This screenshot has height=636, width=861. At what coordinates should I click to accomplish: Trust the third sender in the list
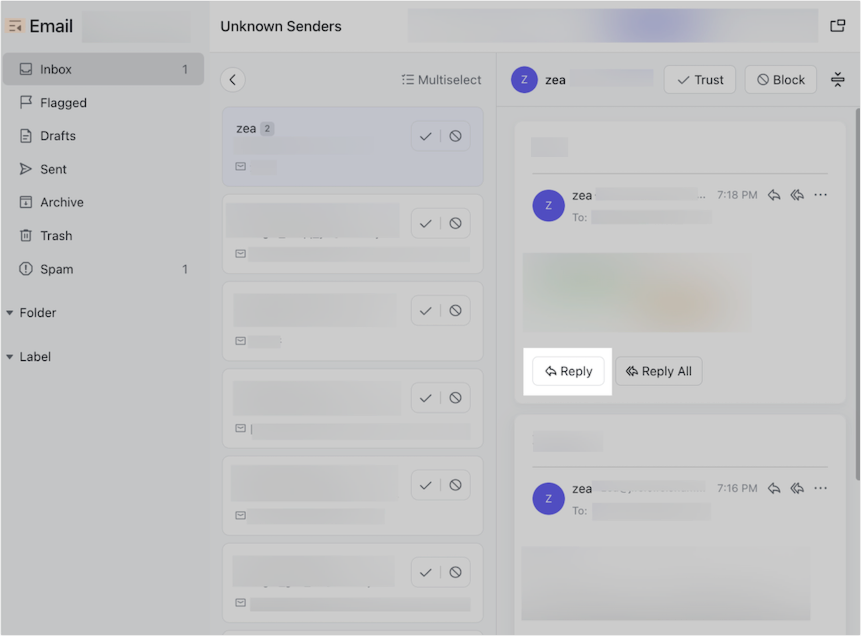(x=426, y=311)
